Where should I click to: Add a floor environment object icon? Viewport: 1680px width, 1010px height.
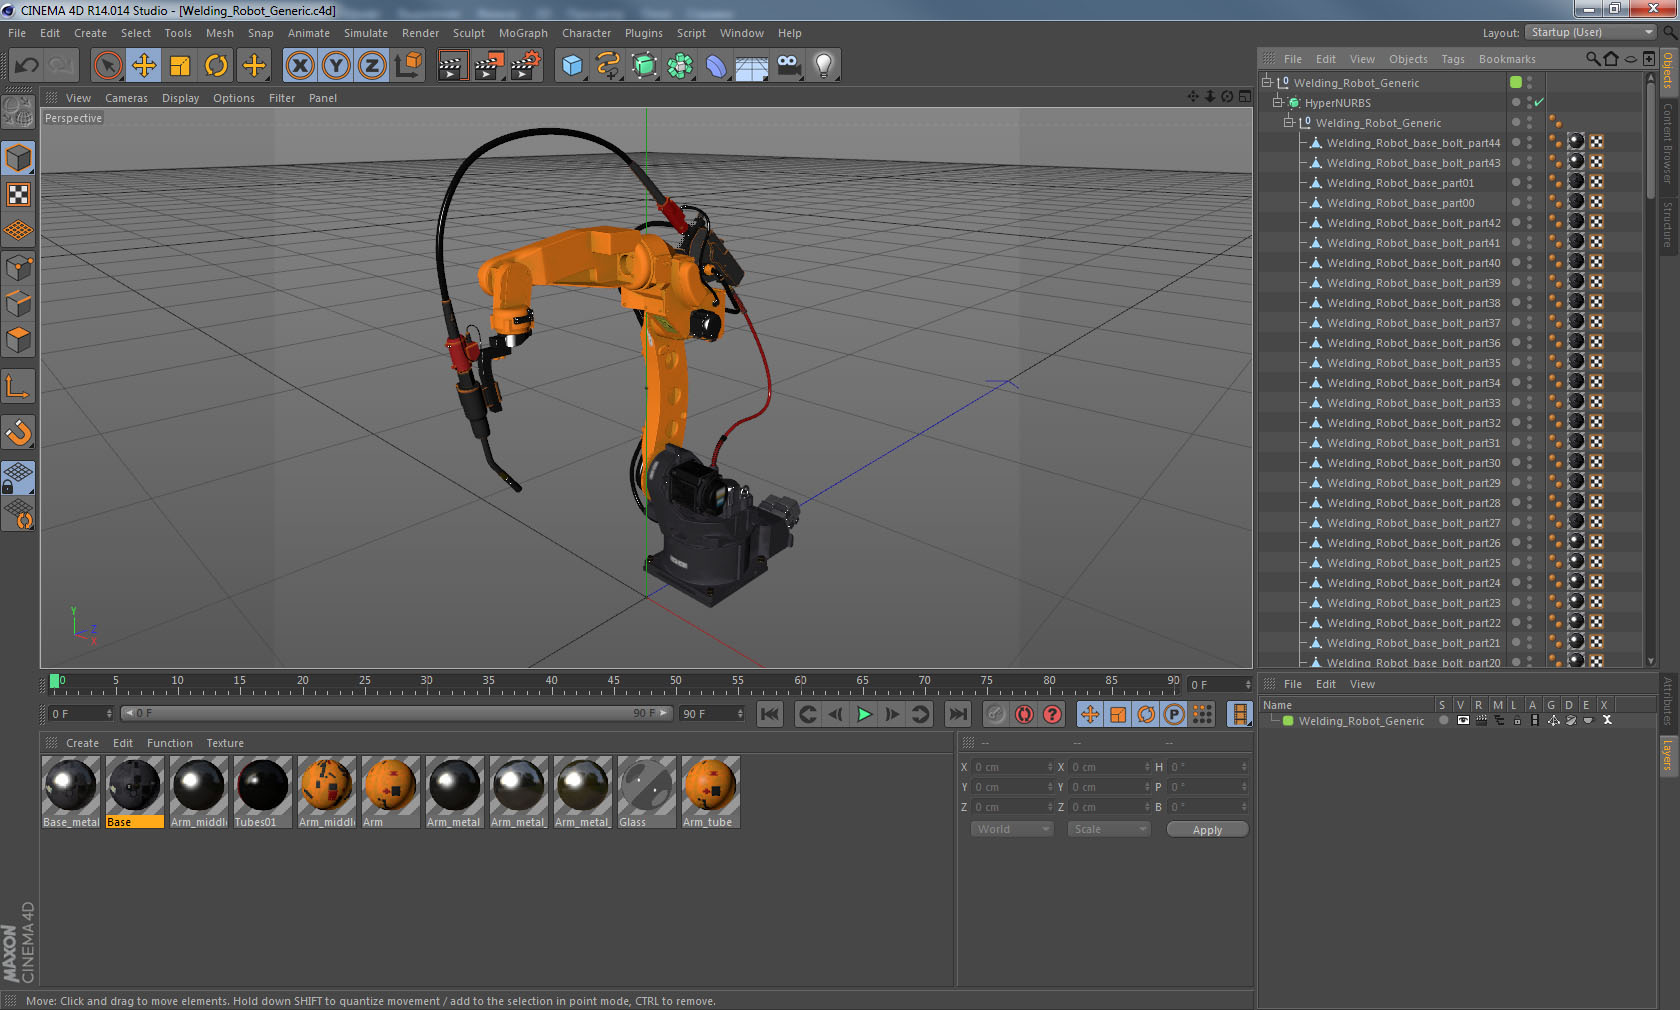tap(751, 66)
